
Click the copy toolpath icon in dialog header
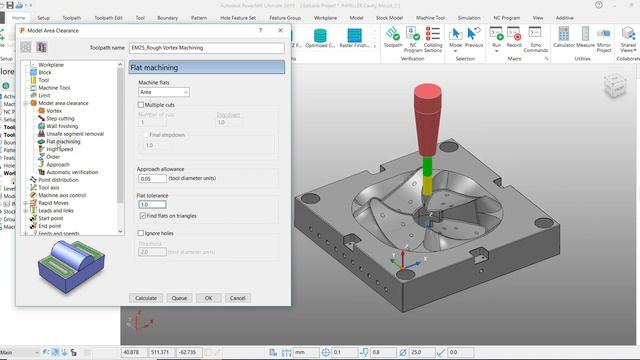(x=42, y=47)
